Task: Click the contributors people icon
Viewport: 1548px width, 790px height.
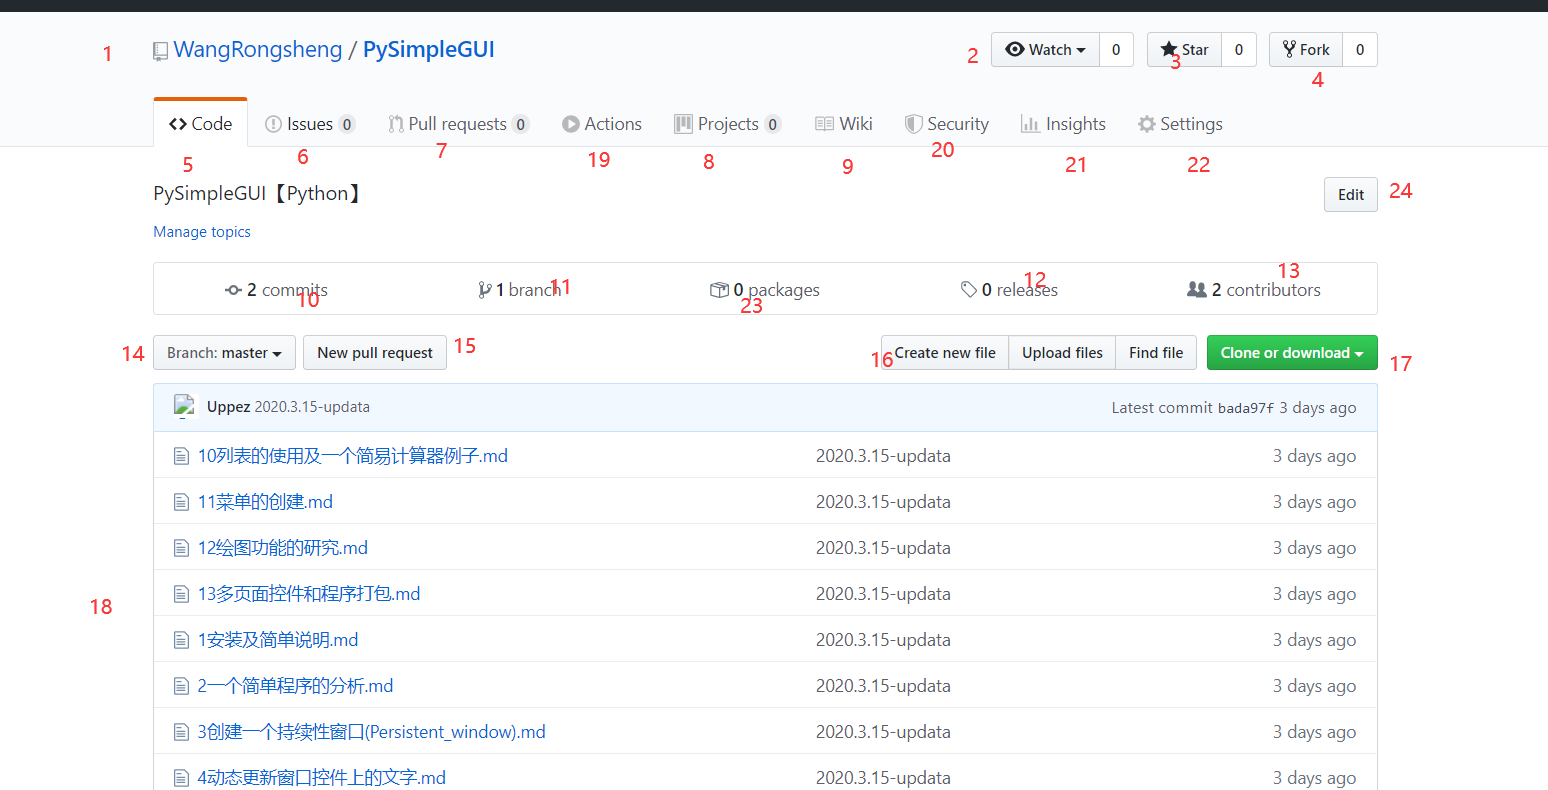Action: coord(1197,290)
